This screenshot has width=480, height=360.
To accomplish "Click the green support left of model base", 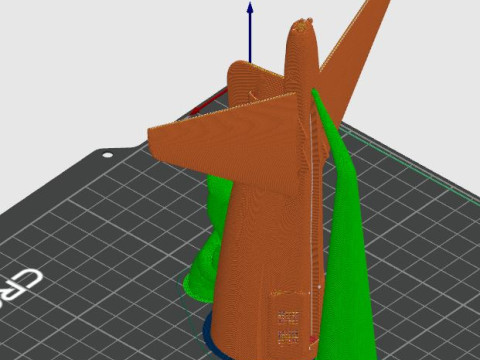I will point(207,240).
